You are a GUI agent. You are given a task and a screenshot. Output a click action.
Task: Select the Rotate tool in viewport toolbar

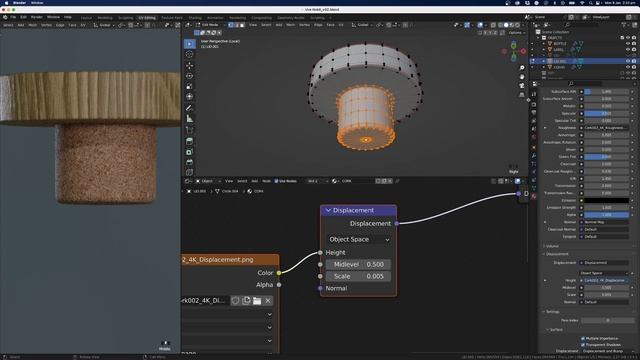pyautogui.click(x=189, y=76)
